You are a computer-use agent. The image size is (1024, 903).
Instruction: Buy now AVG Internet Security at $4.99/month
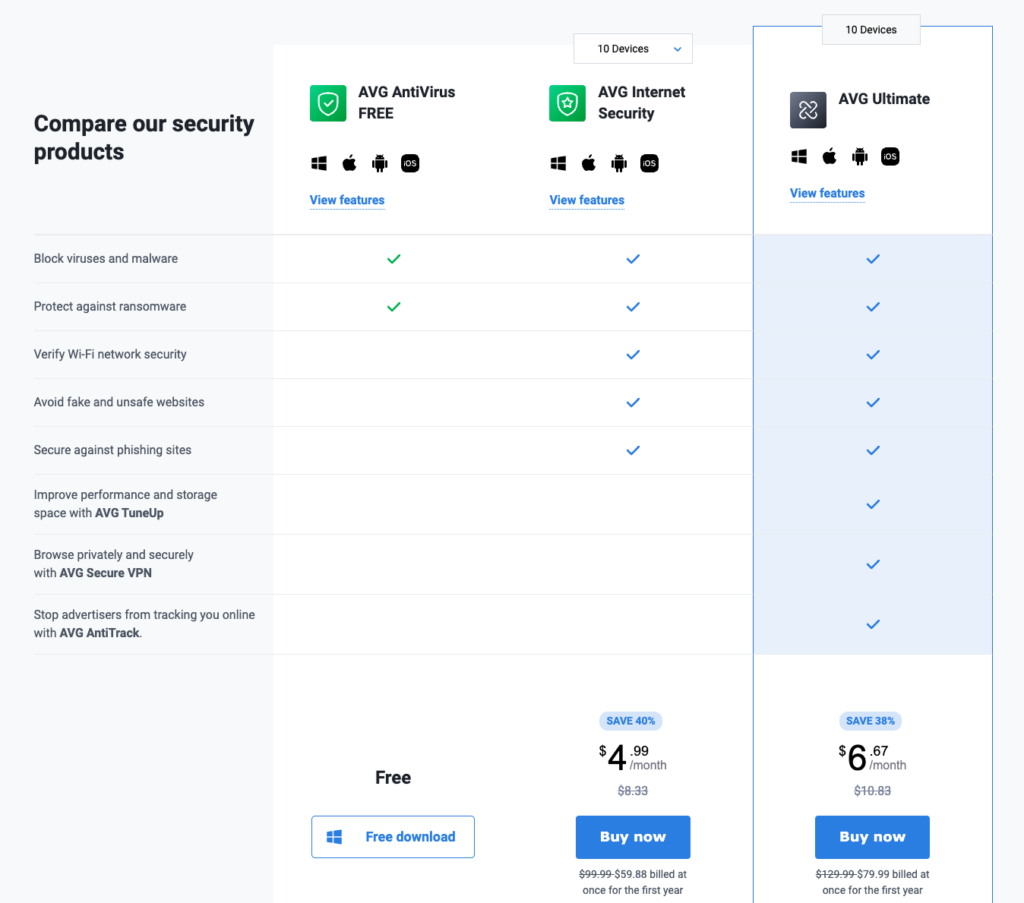coord(633,837)
